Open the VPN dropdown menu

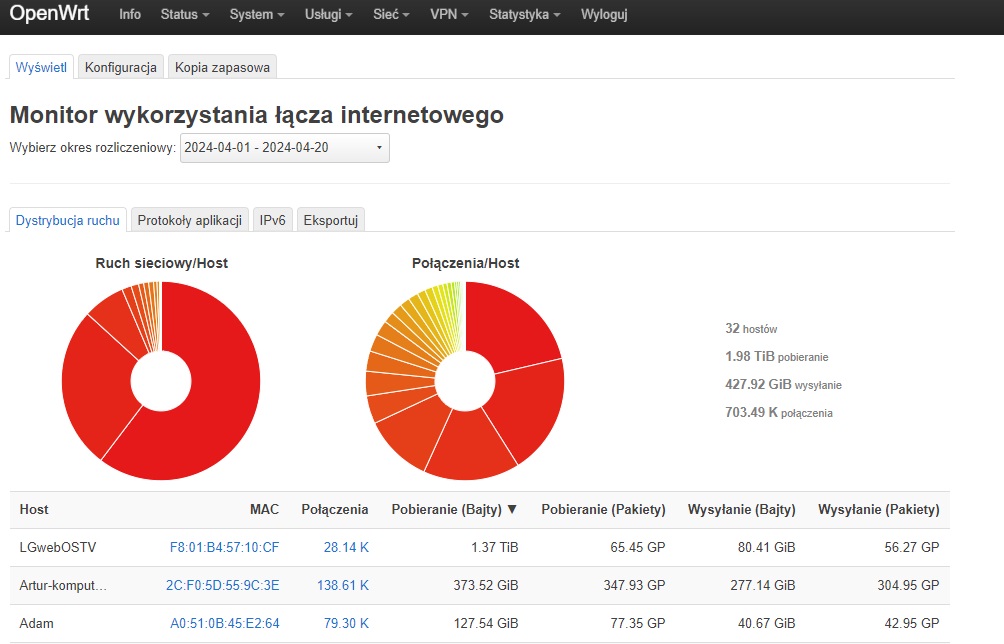tap(449, 16)
